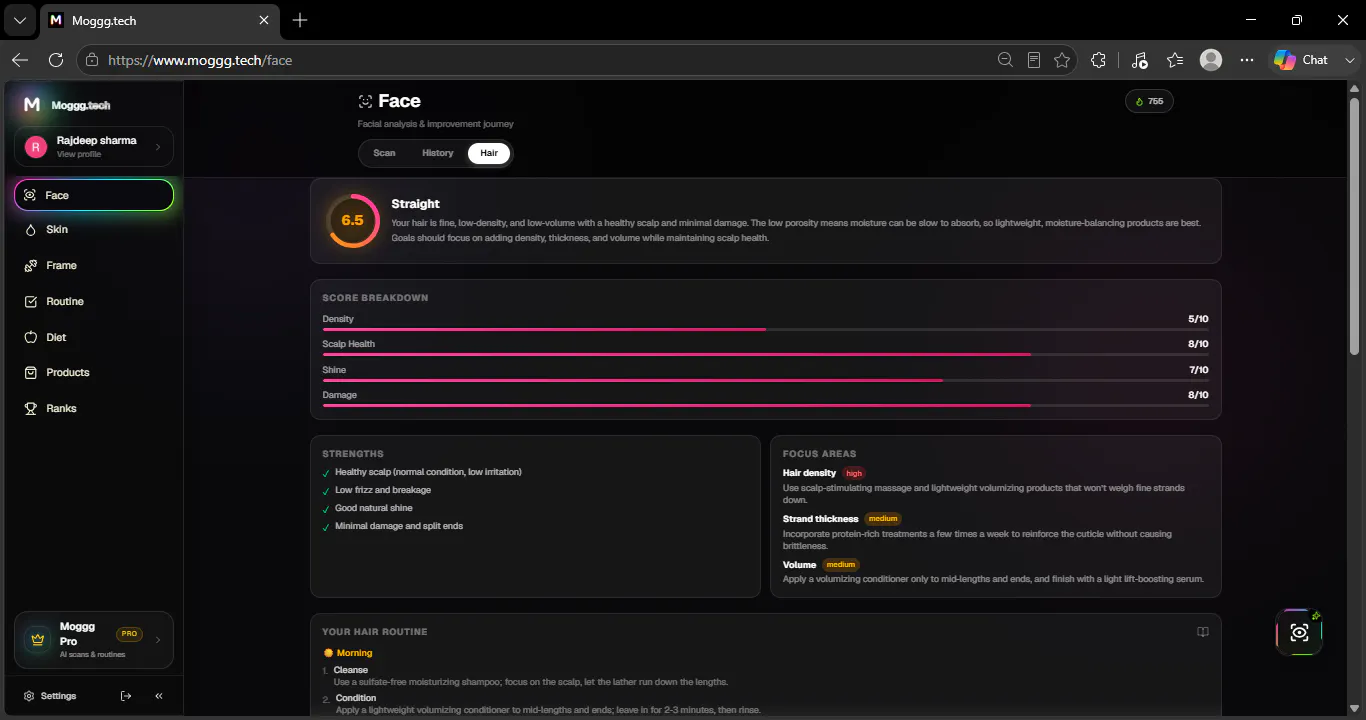
Task: Click the medium badge beside Strand thickness
Action: (882, 519)
